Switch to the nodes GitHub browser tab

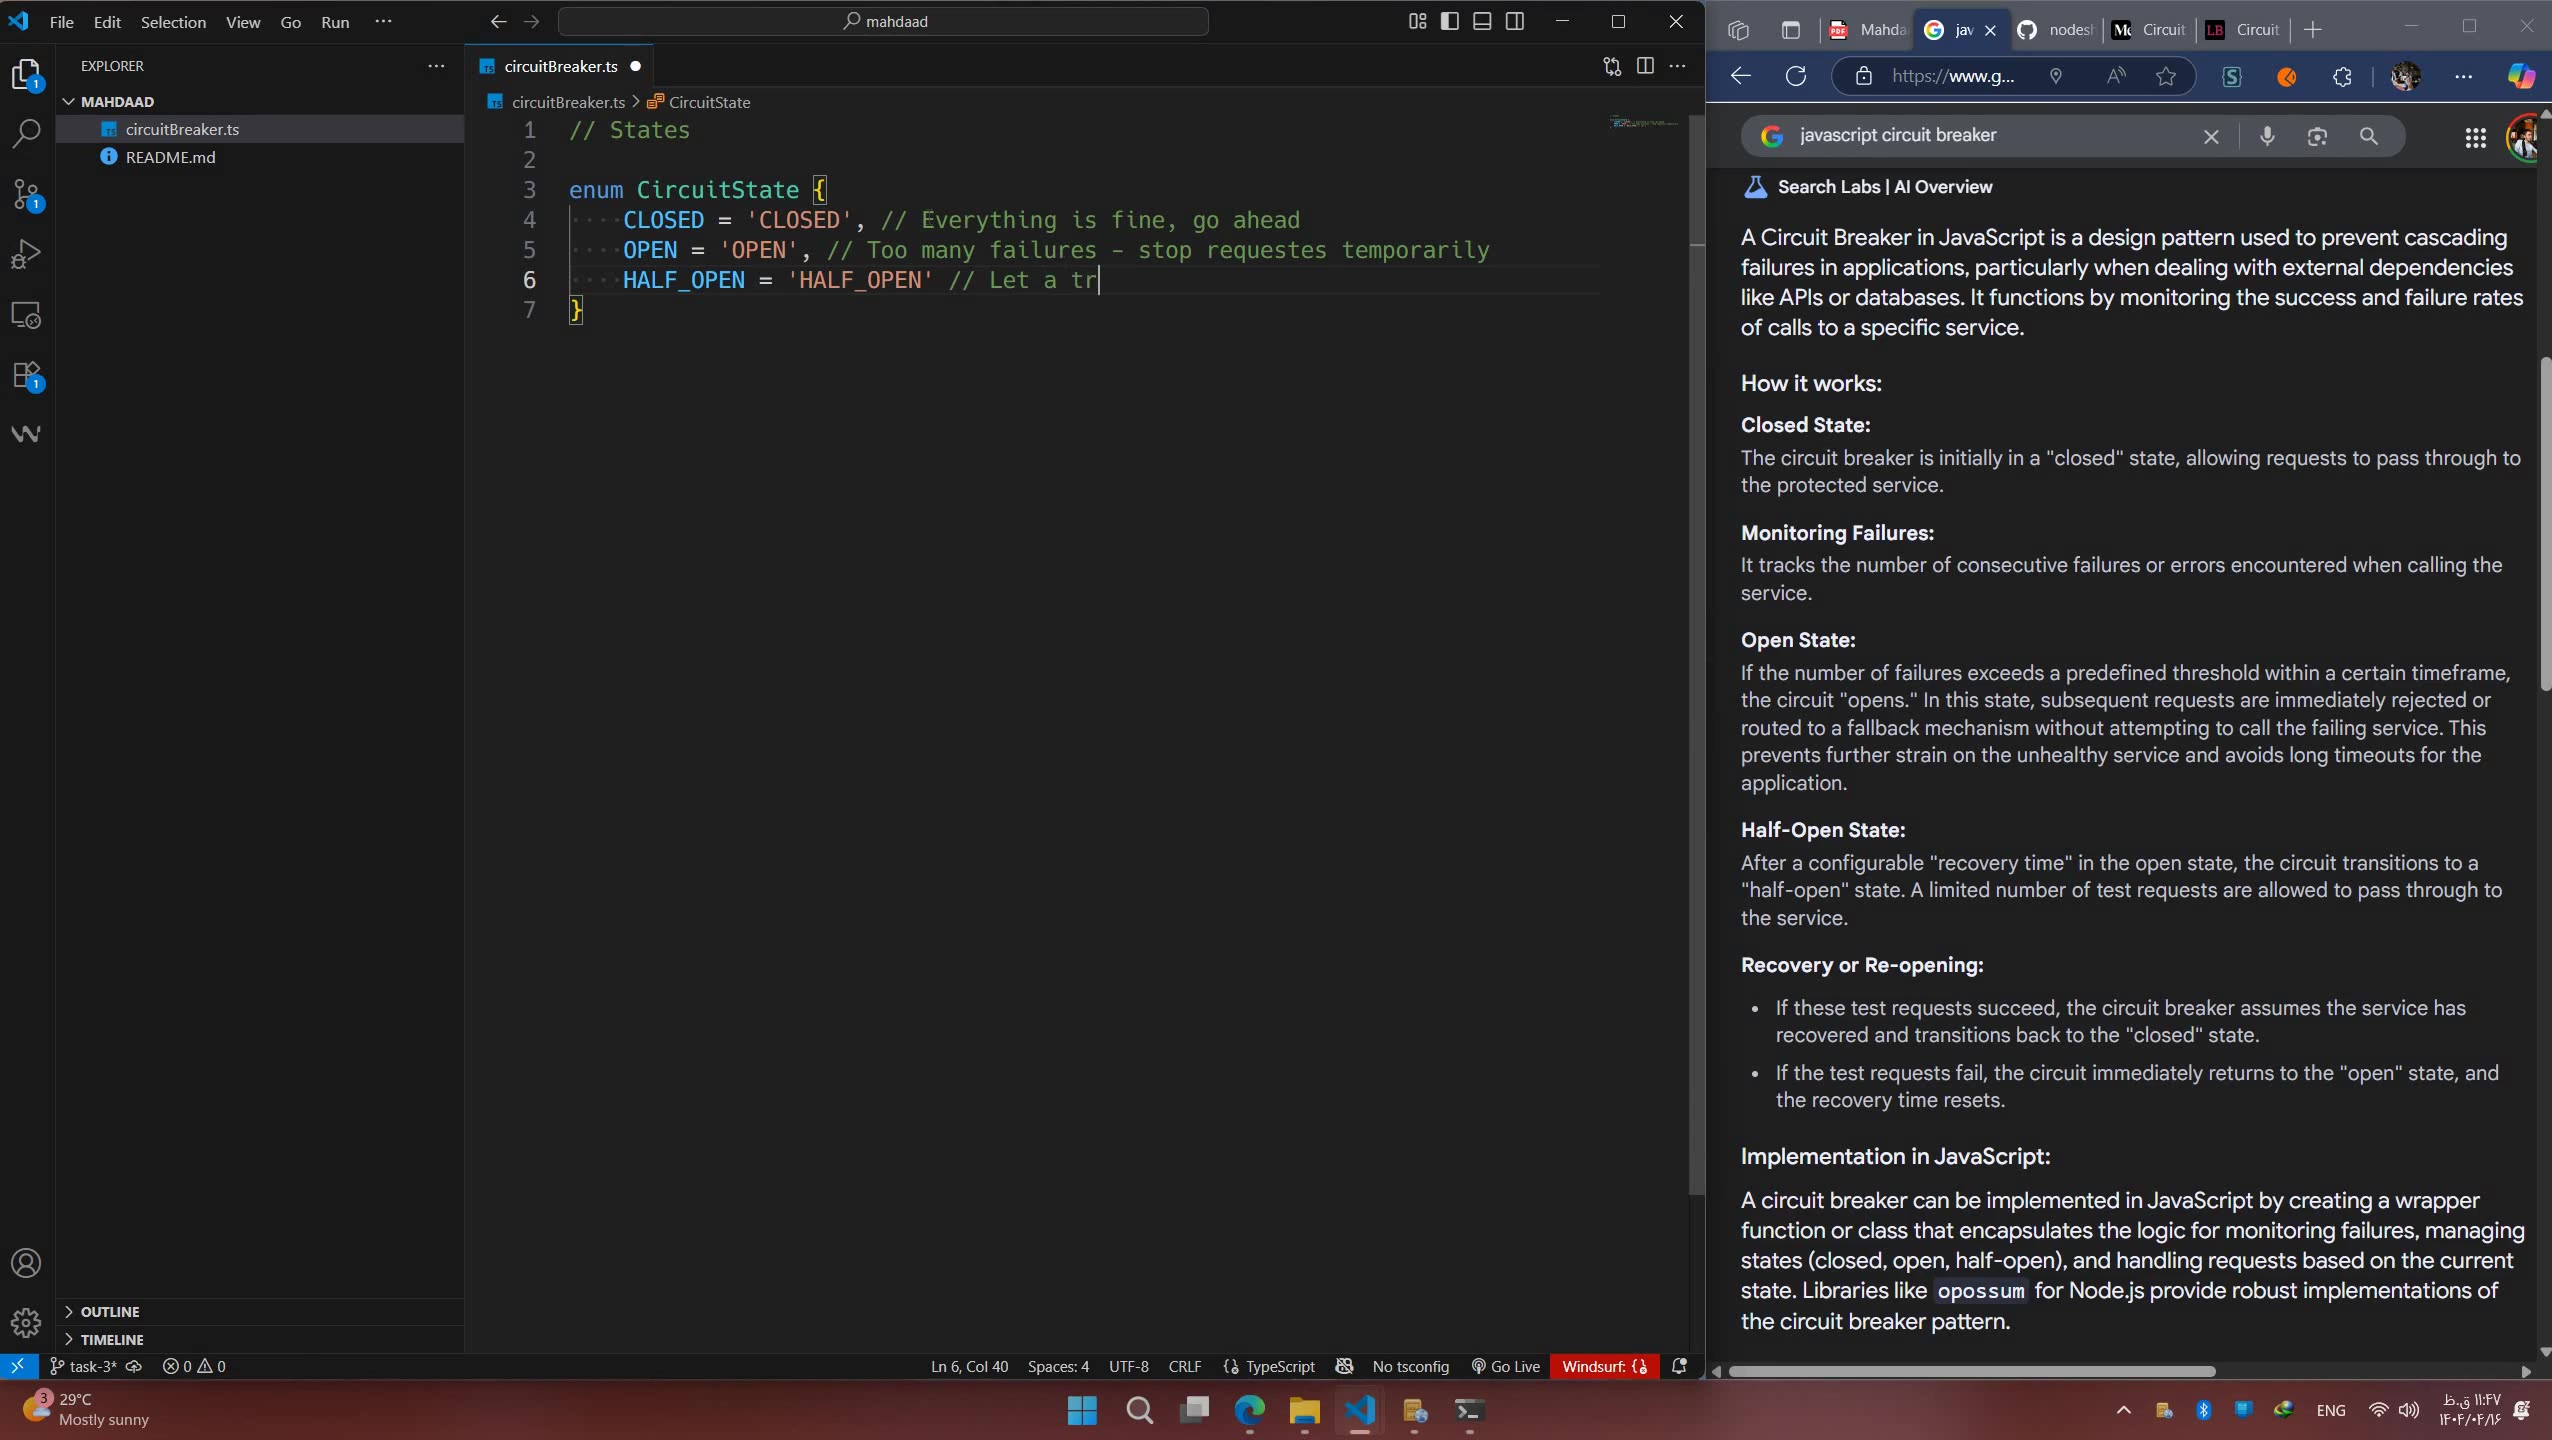[x=2055, y=30]
